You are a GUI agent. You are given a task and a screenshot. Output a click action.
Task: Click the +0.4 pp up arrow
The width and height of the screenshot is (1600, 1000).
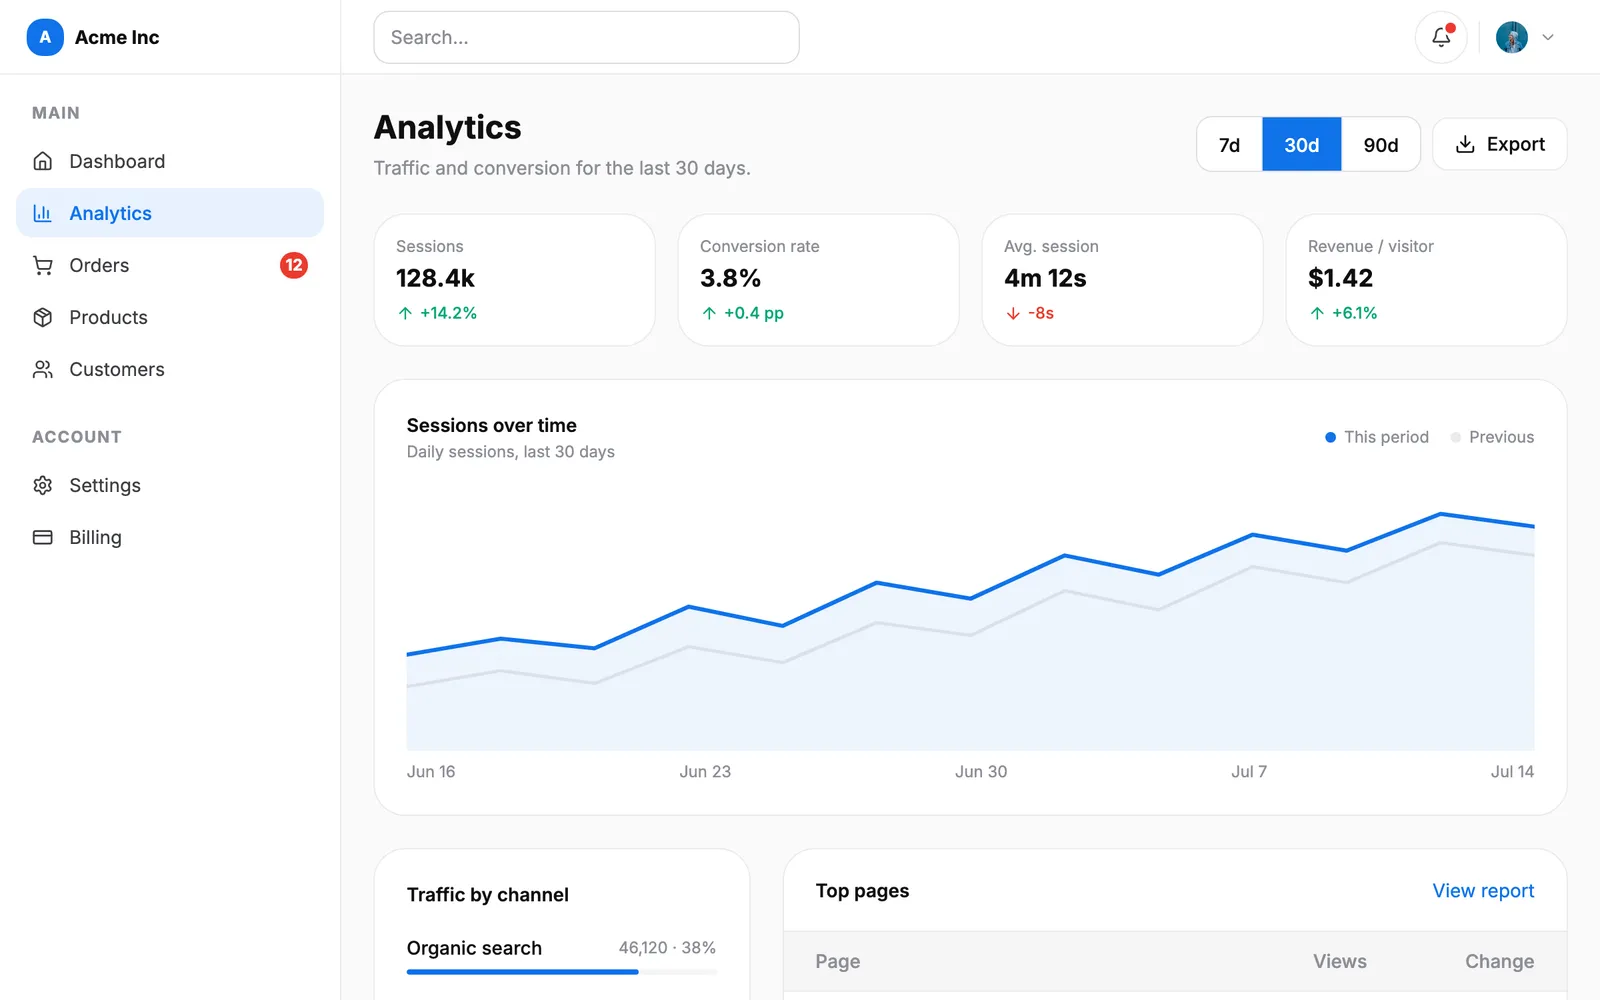[709, 313]
